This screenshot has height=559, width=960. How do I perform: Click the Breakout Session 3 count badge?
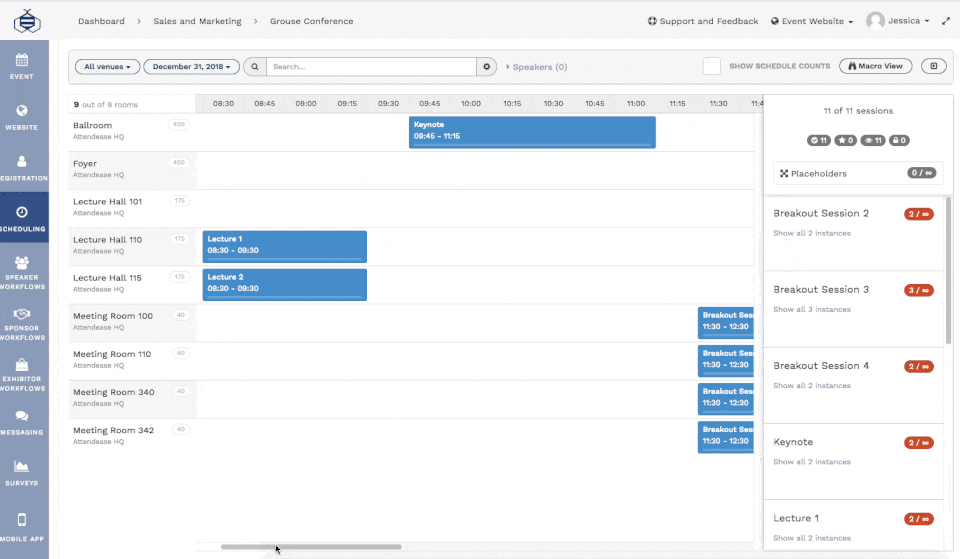point(918,290)
